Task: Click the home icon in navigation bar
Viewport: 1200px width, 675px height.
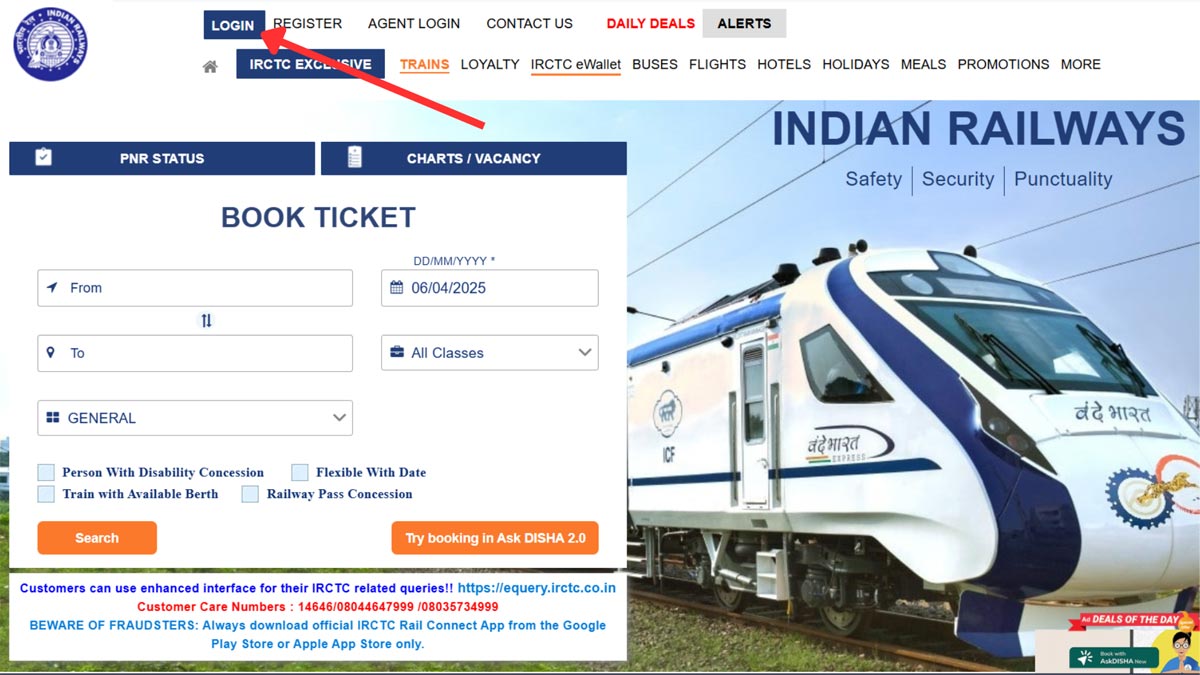Action: click(x=210, y=66)
